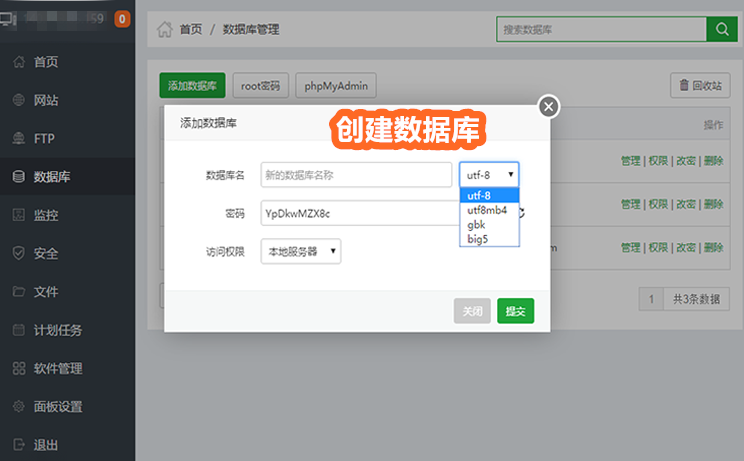744x461 pixels.
Task: Click the 计划任务 calendar icon
Action: click(18, 330)
